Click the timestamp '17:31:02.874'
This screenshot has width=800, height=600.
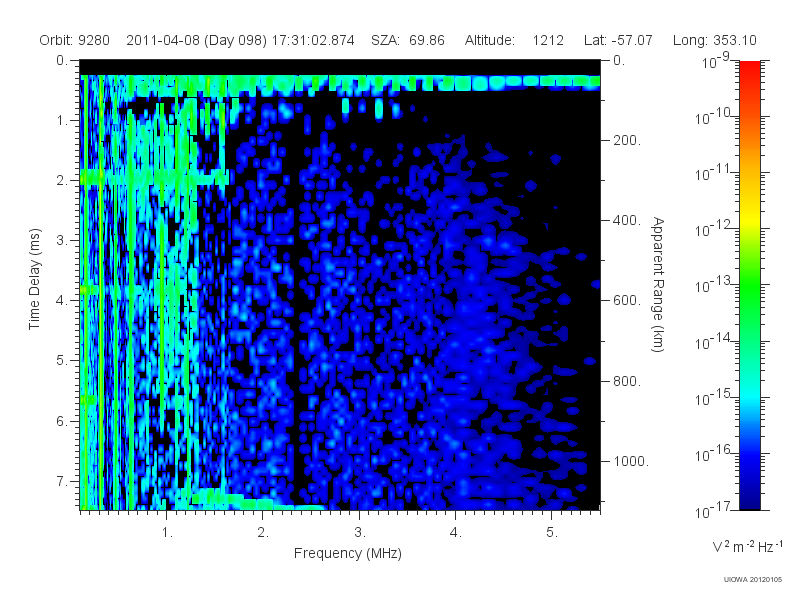tap(313, 40)
